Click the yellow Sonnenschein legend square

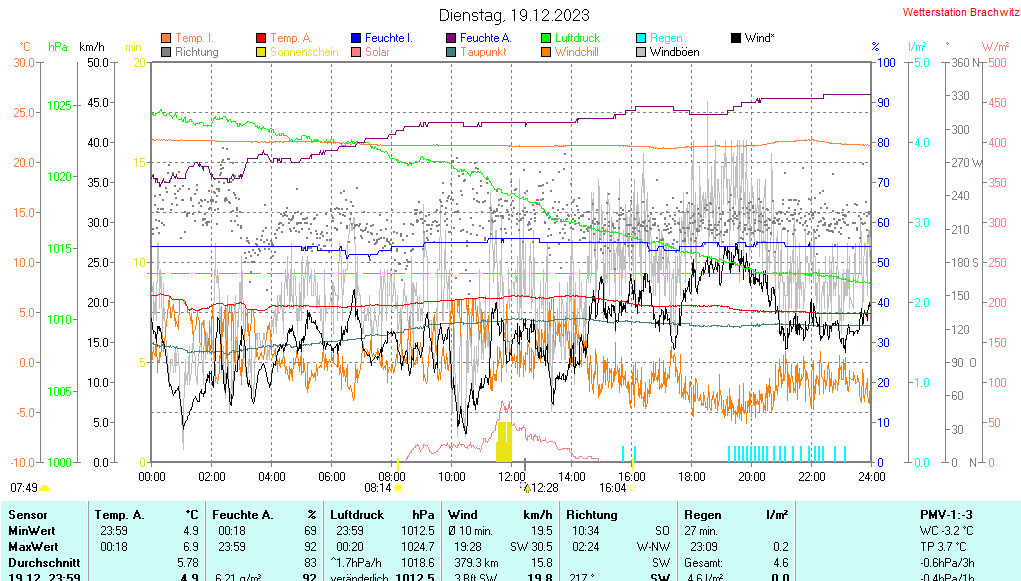[x=262, y=52]
